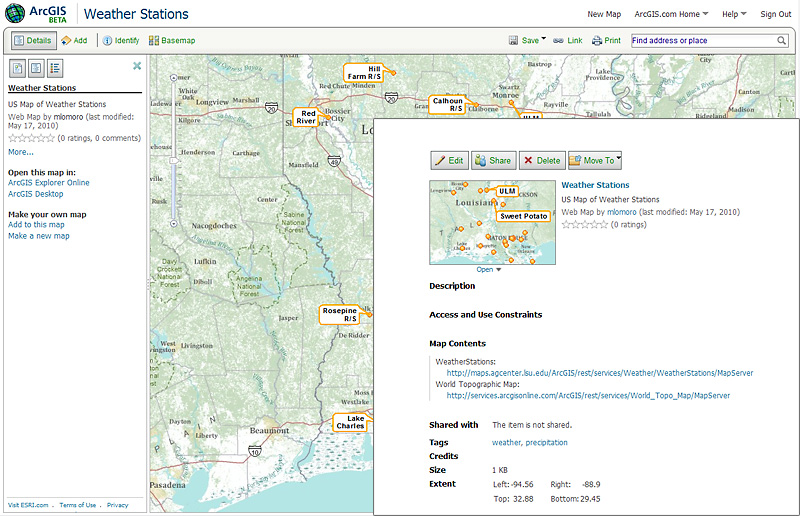The height and width of the screenshot is (516, 800).
Task: Click mlomoro author link in item details
Action: [621, 212]
